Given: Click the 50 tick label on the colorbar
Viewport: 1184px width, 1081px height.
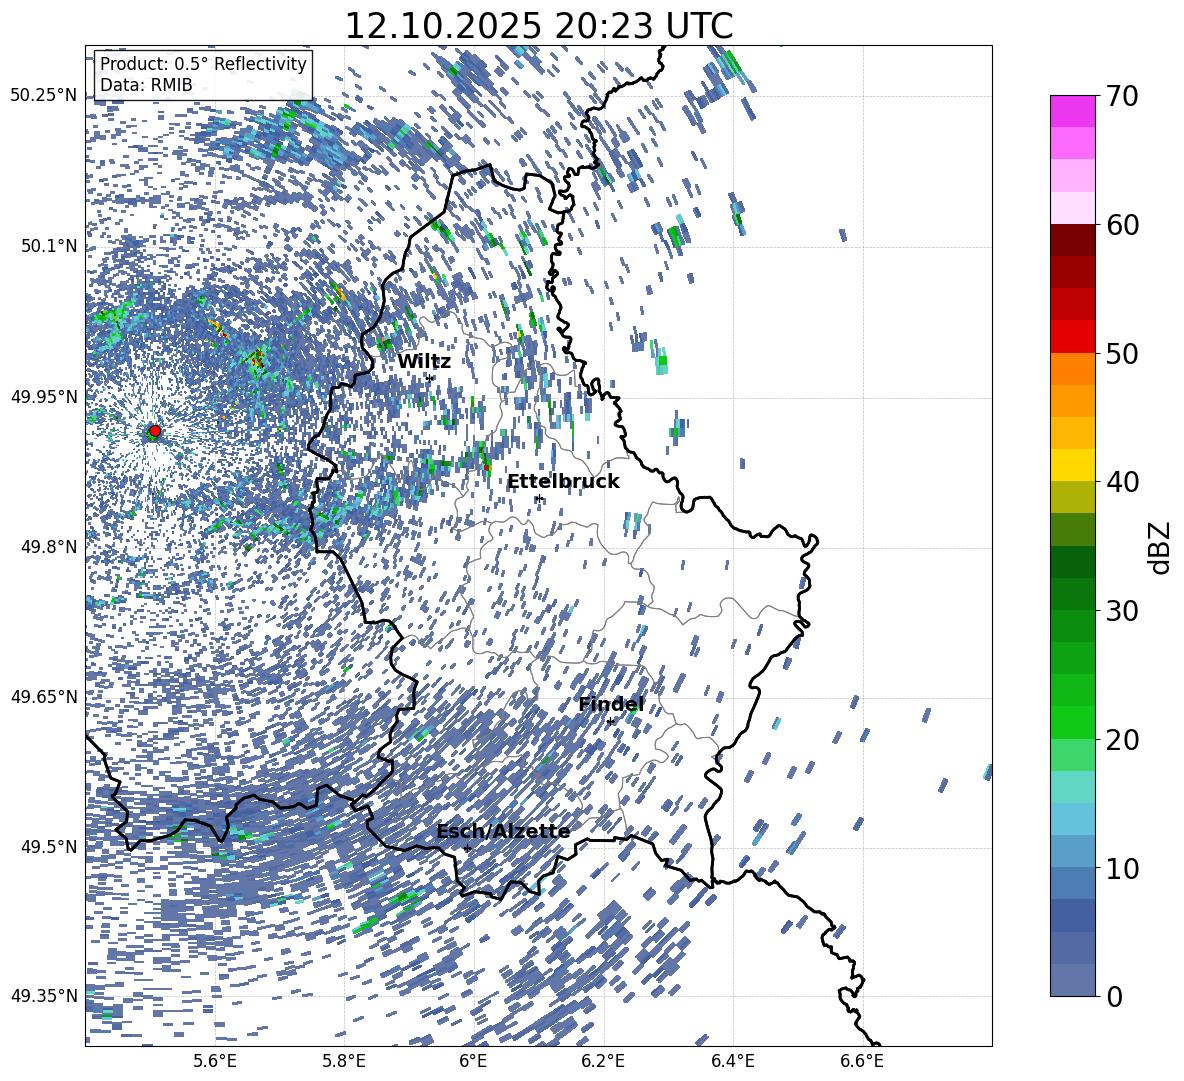Looking at the screenshot, I should tap(1121, 353).
